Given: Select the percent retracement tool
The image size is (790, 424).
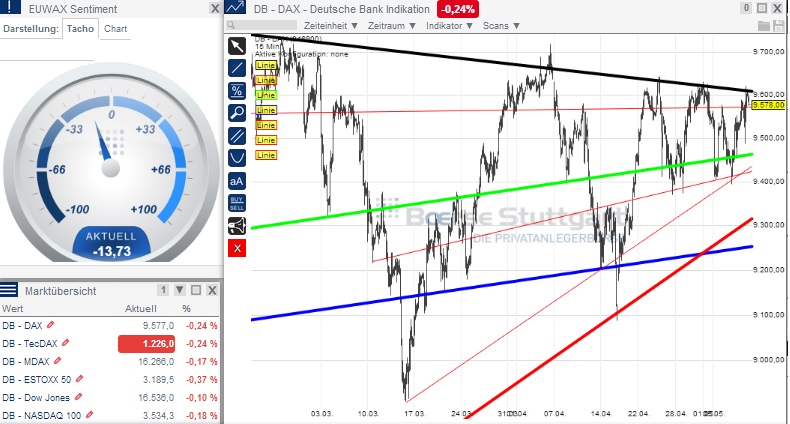Looking at the screenshot, I should [x=237, y=91].
